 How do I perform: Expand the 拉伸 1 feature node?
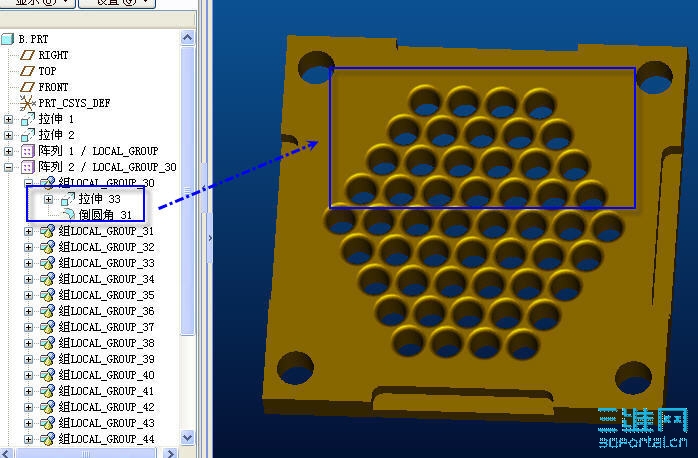(8, 119)
